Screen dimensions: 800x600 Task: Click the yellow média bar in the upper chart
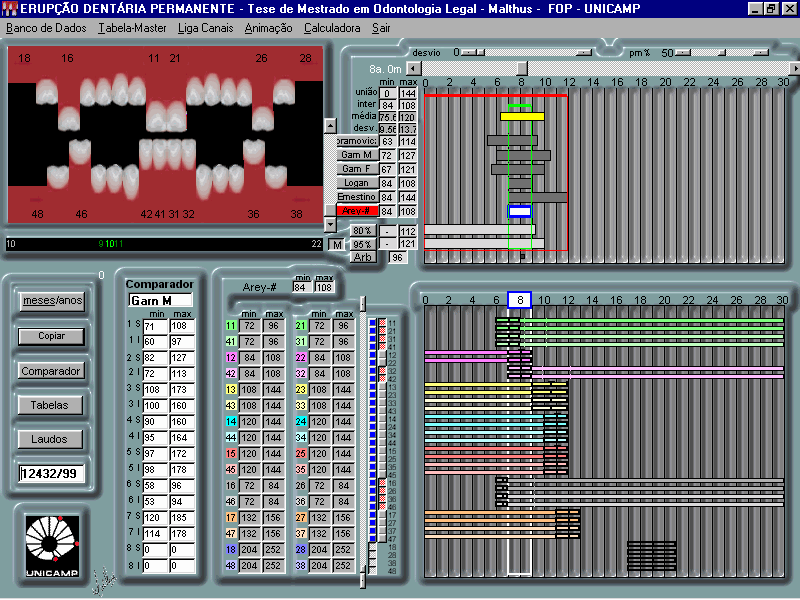(x=522, y=116)
